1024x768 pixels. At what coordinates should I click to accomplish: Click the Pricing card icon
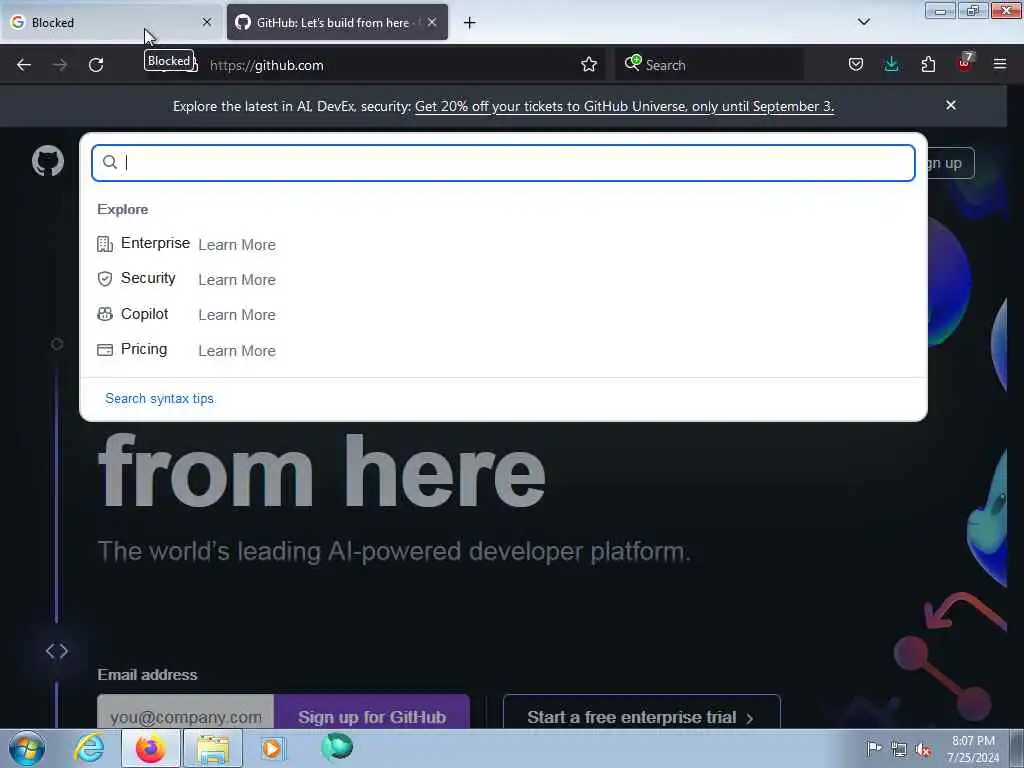[104, 350]
